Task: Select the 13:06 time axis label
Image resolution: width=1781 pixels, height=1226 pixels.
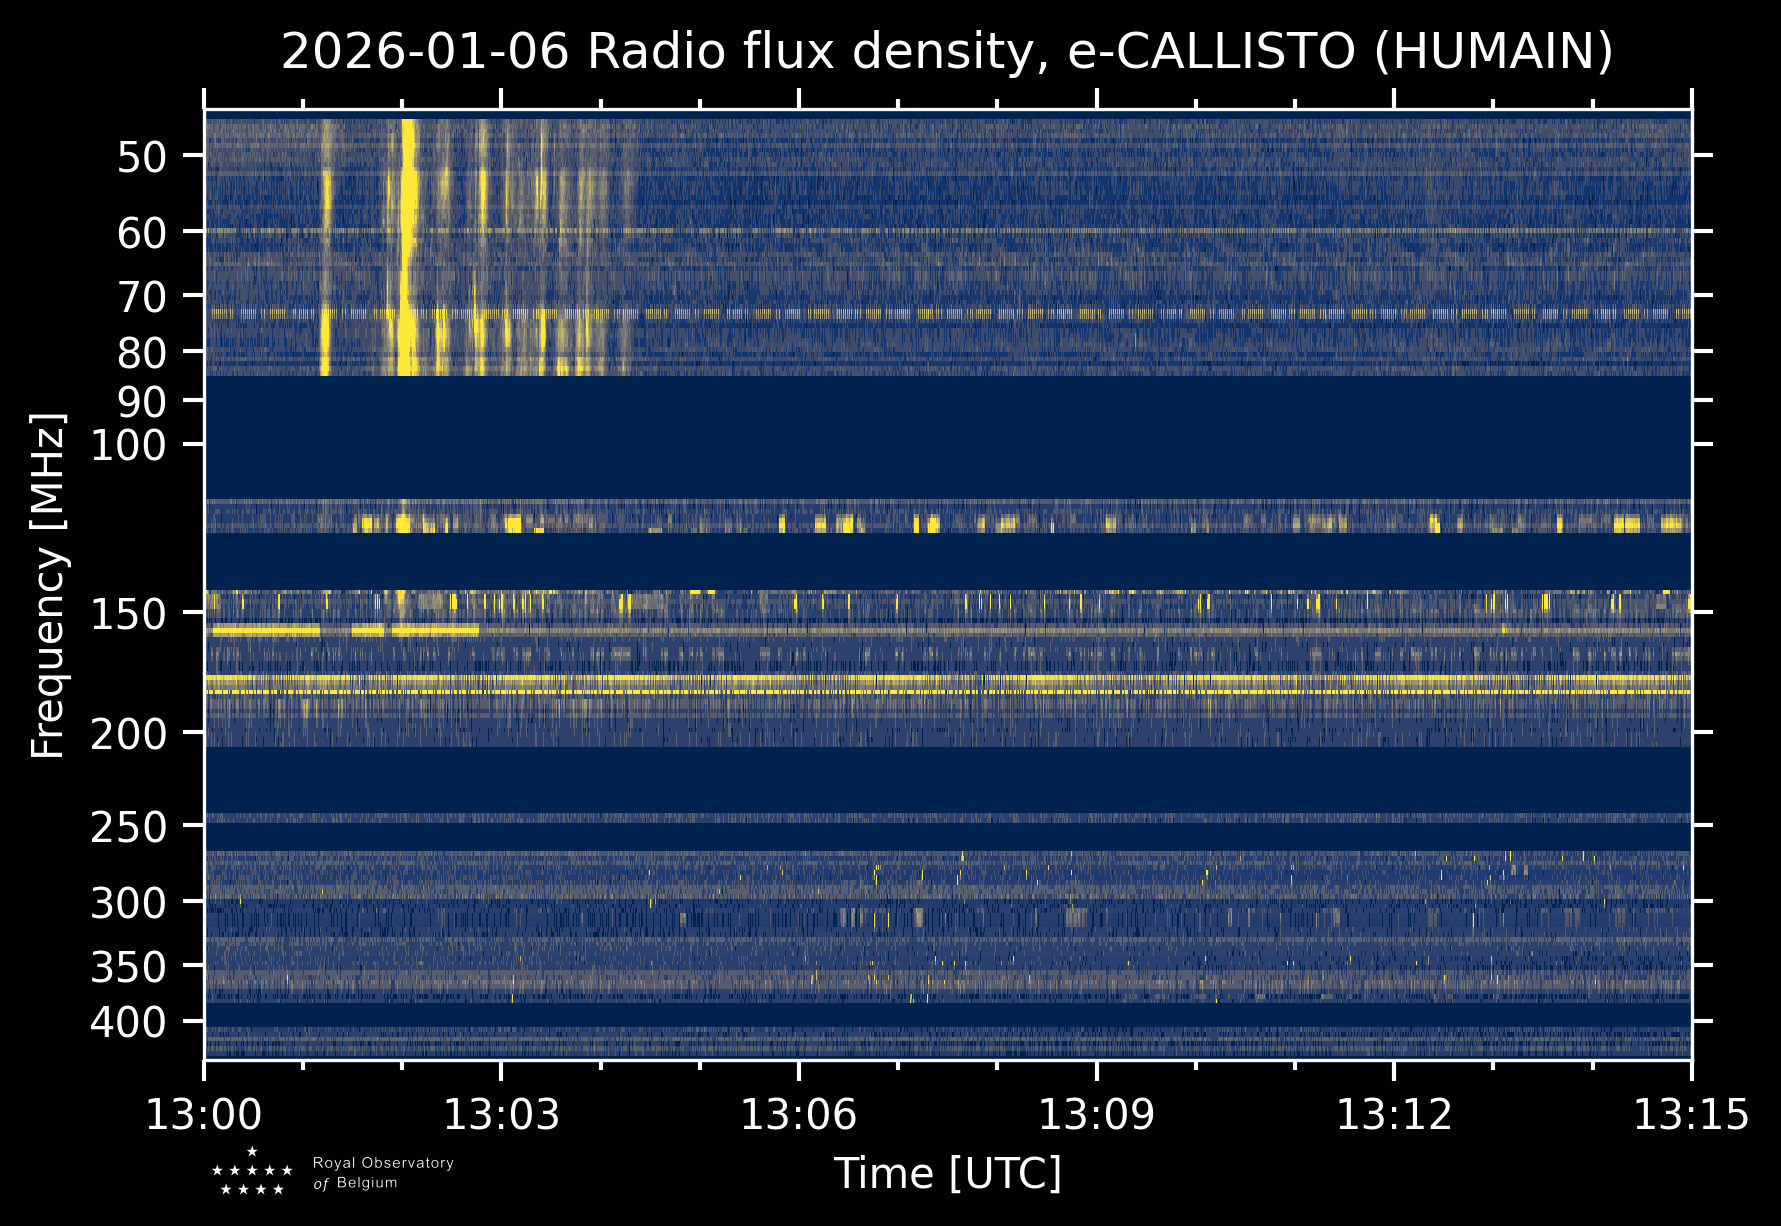Action: [x=799, y=1114]
